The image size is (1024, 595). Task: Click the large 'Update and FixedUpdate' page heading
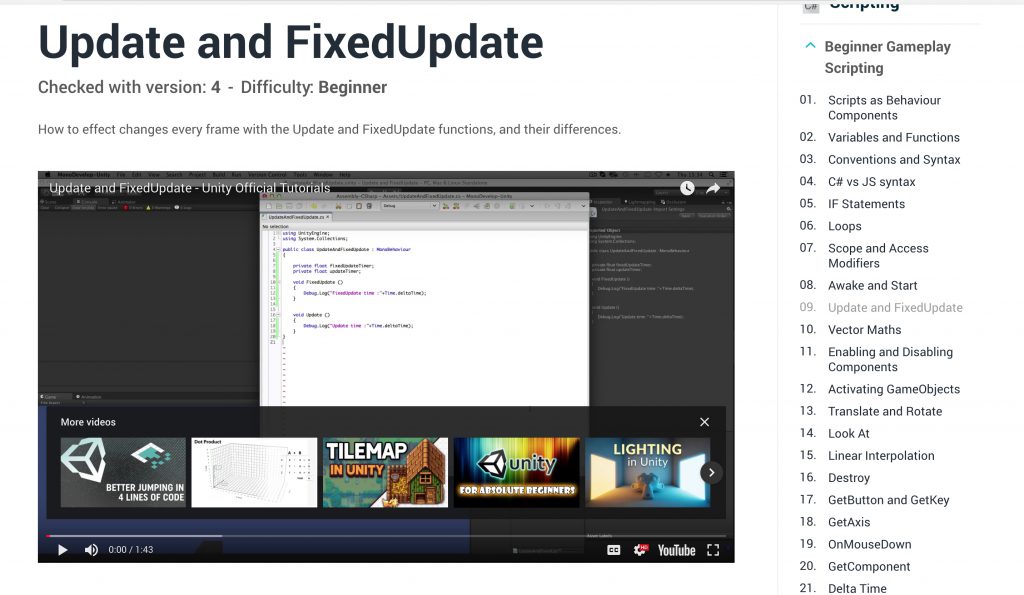pos(291,42)
